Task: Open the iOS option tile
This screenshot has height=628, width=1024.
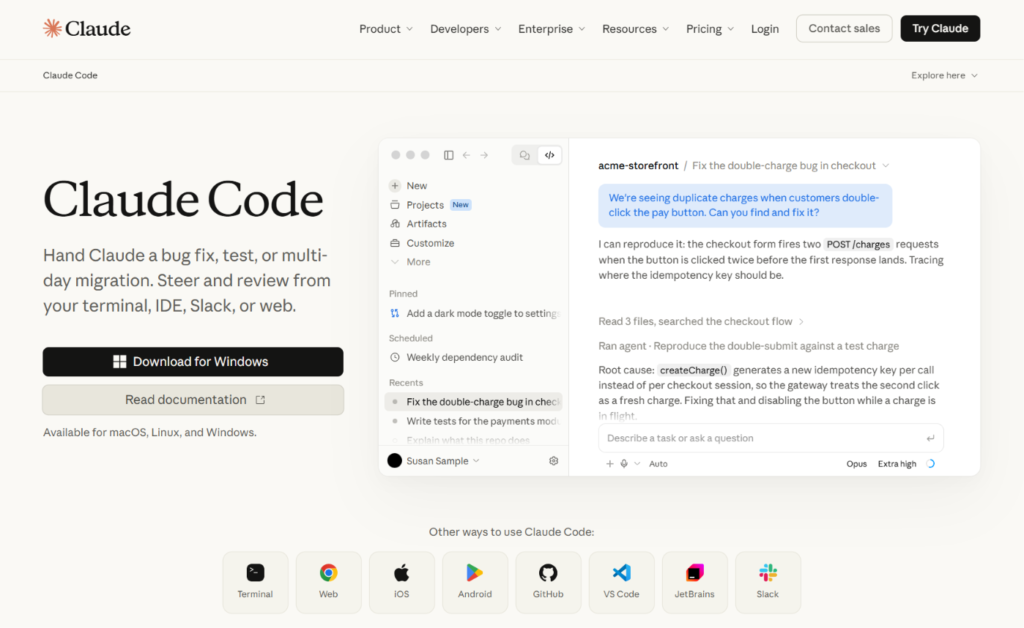Action: click(x=402, y=582)
